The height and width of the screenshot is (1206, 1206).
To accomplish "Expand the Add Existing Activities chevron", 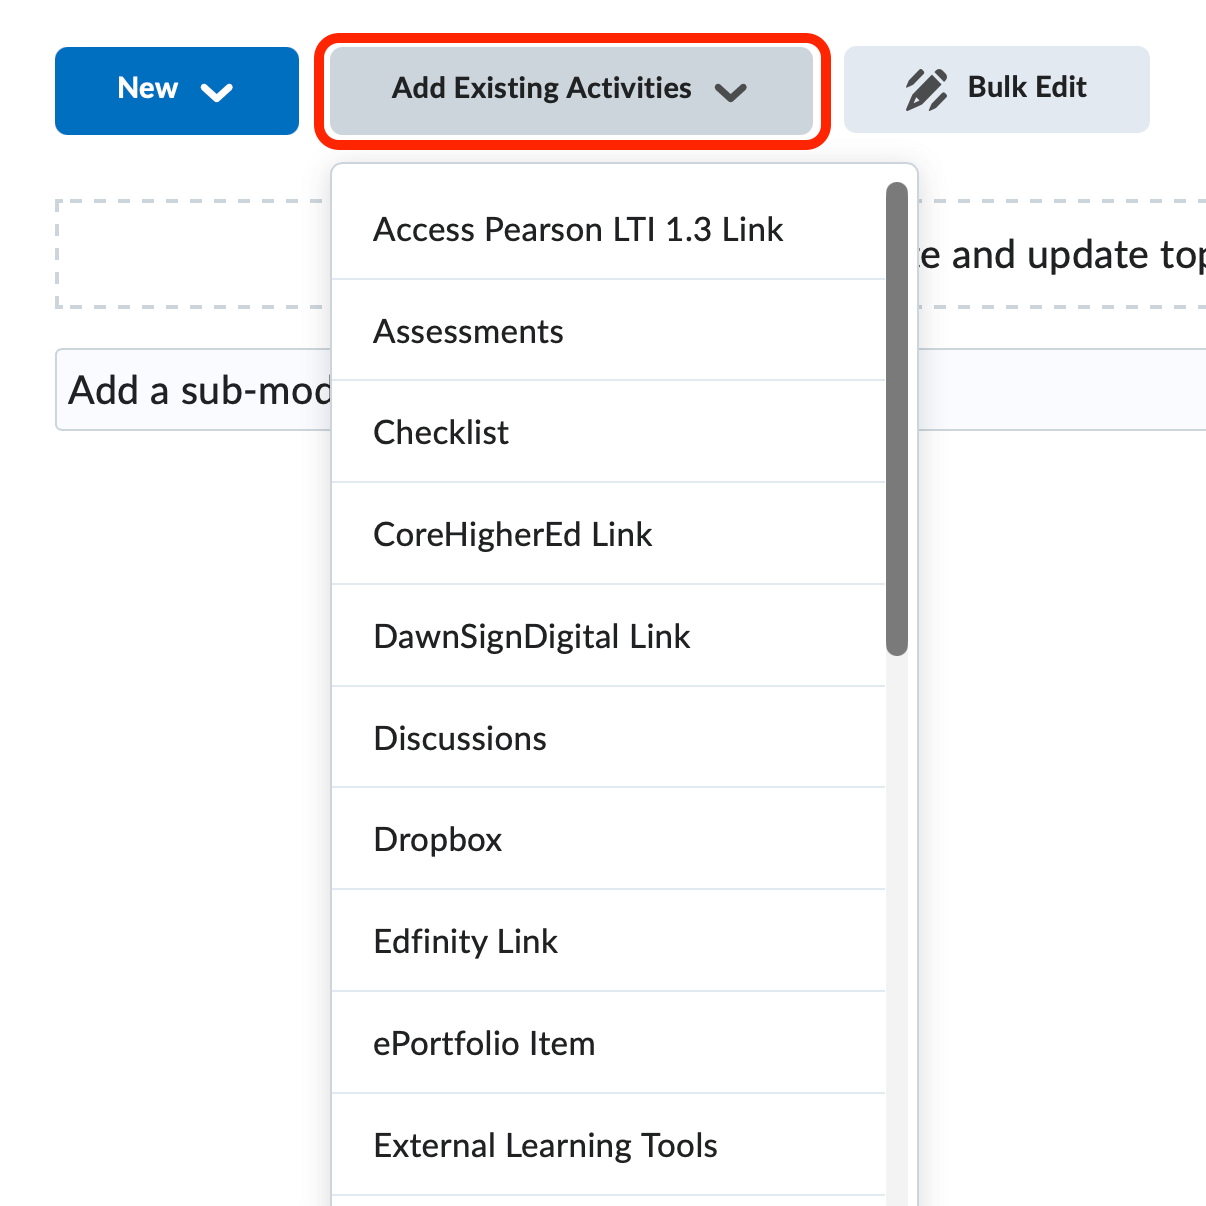I will coord(731,93).
